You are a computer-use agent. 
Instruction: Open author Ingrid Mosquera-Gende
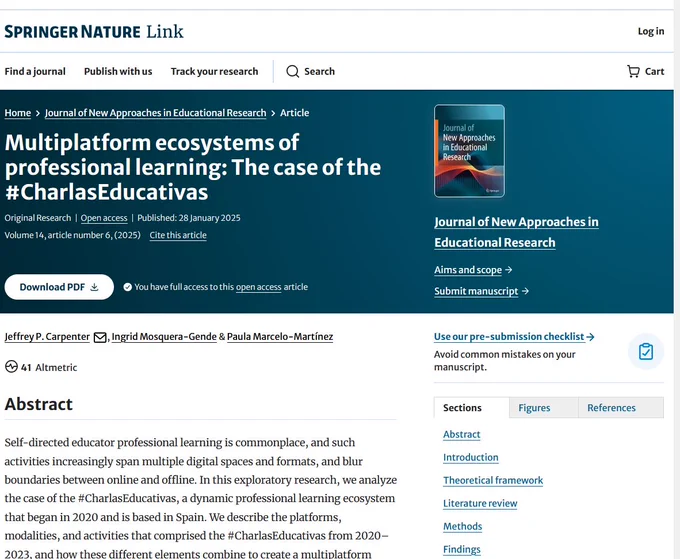164,337
